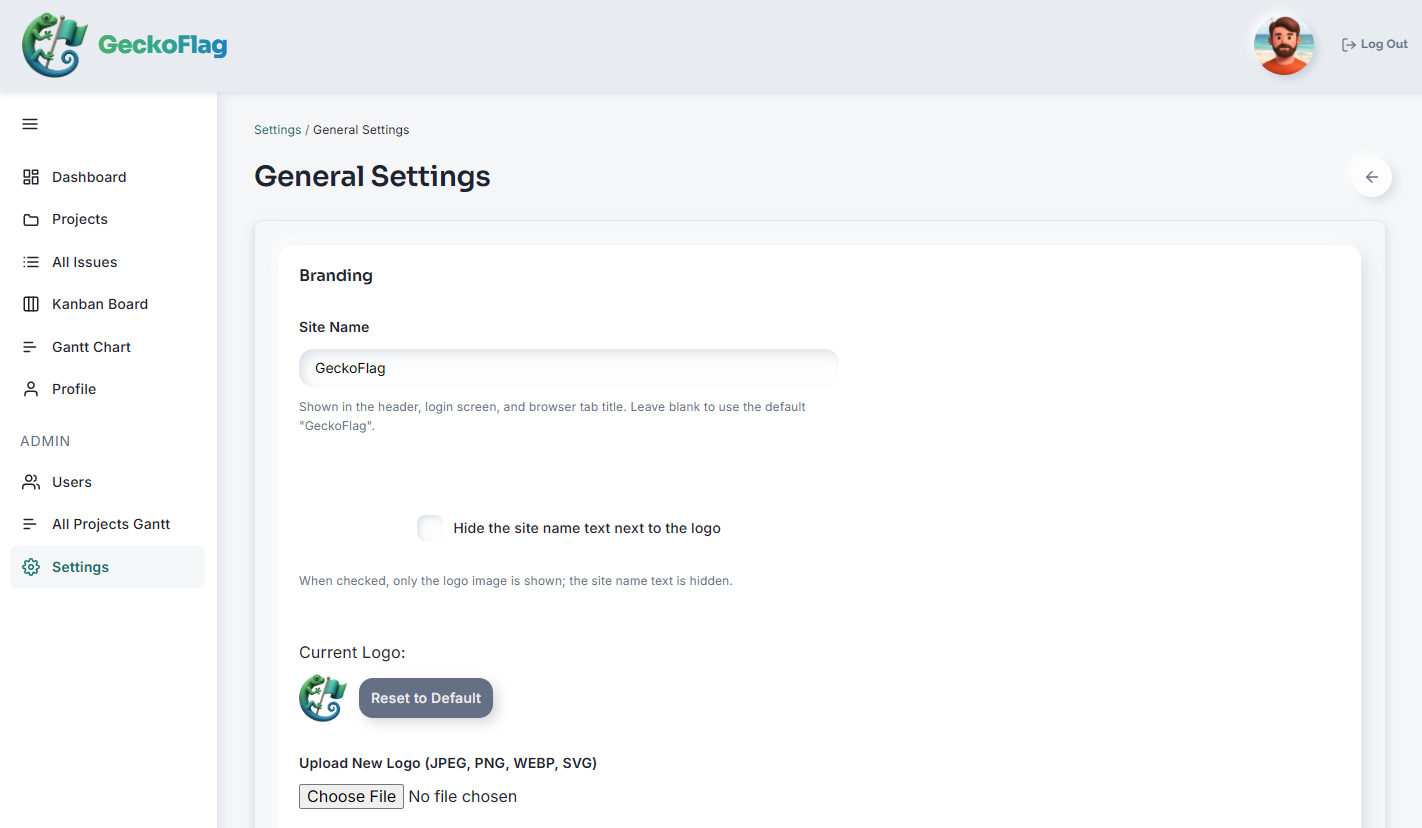Click the All Projects Gantt icon

(31, 524)
